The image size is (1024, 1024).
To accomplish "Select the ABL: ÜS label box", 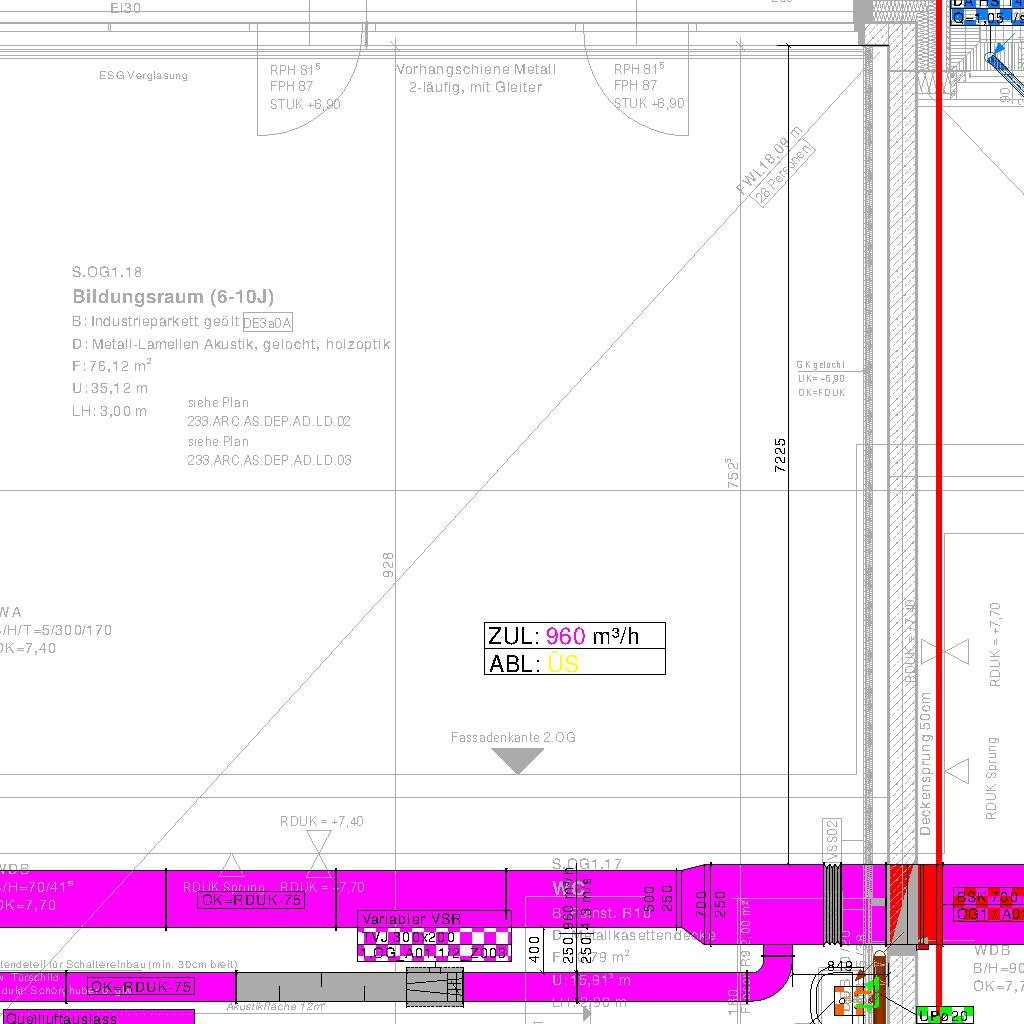I will (574, 662).
